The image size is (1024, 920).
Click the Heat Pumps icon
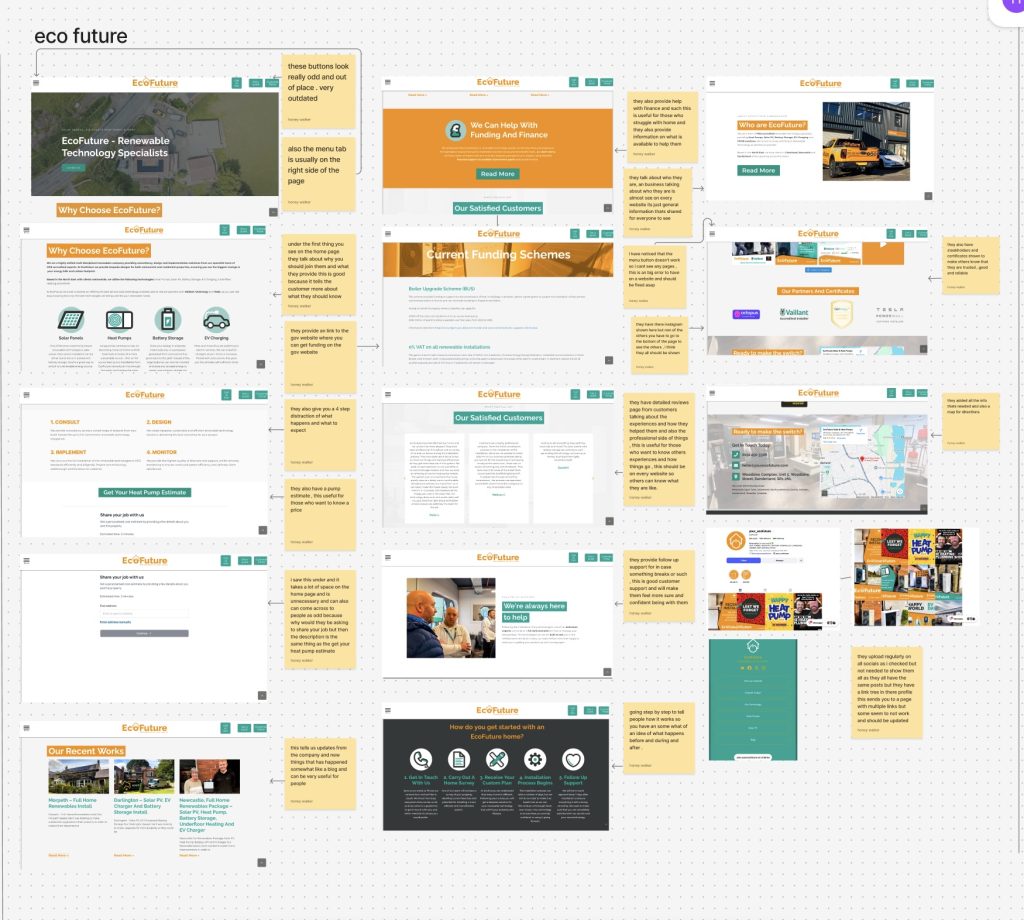pyautogui.click(x=119, y=319)
